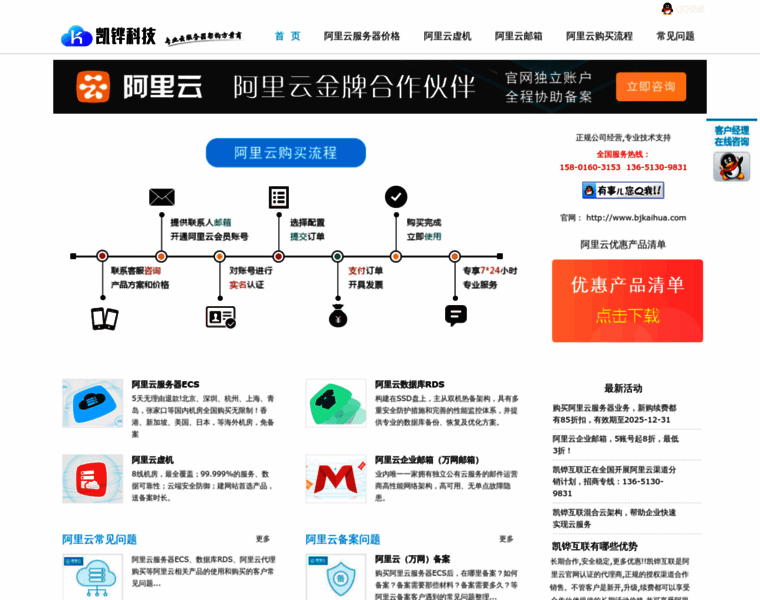Click the 提供联系人邮箱 step label
760x600 pixels.
tap(201, 222)
